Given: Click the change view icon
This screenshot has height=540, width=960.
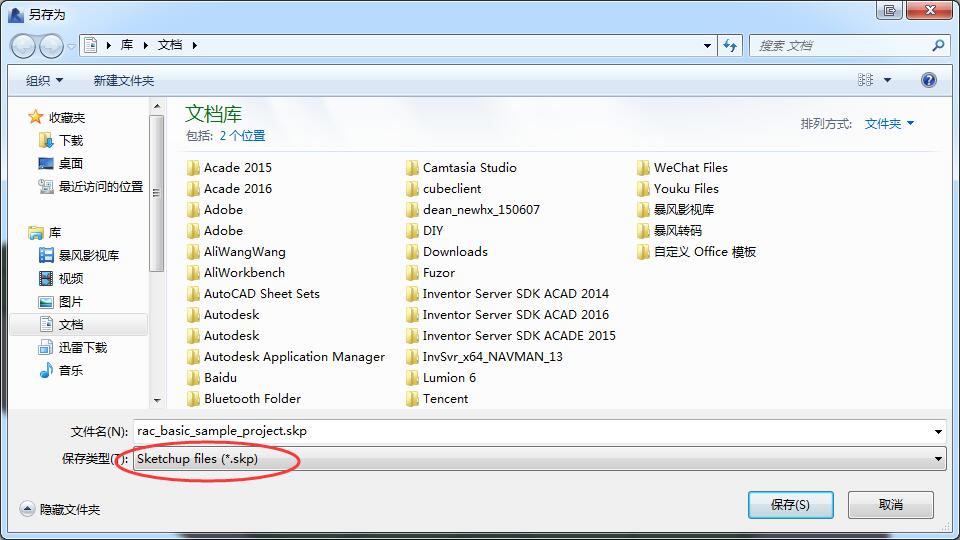Looking at the screenshot, I should click(865, 80).
